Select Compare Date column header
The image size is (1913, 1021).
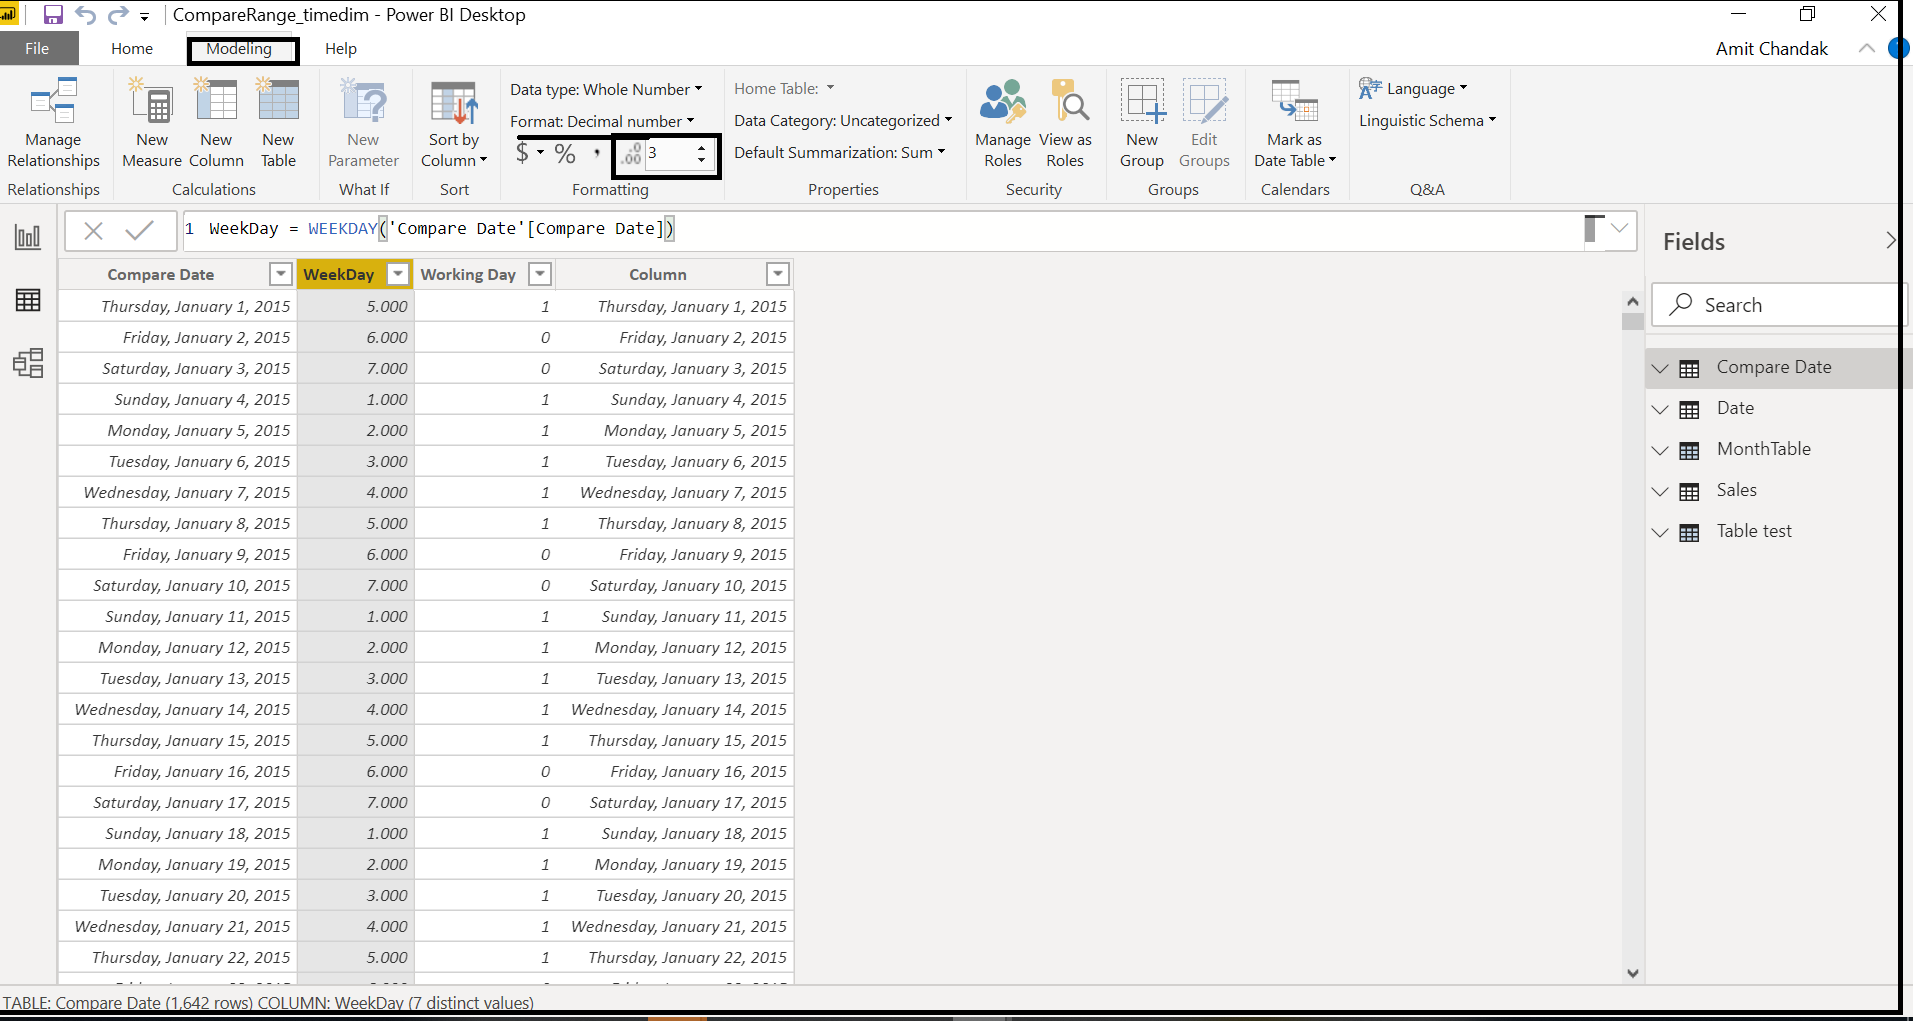(x=161, y=274)
